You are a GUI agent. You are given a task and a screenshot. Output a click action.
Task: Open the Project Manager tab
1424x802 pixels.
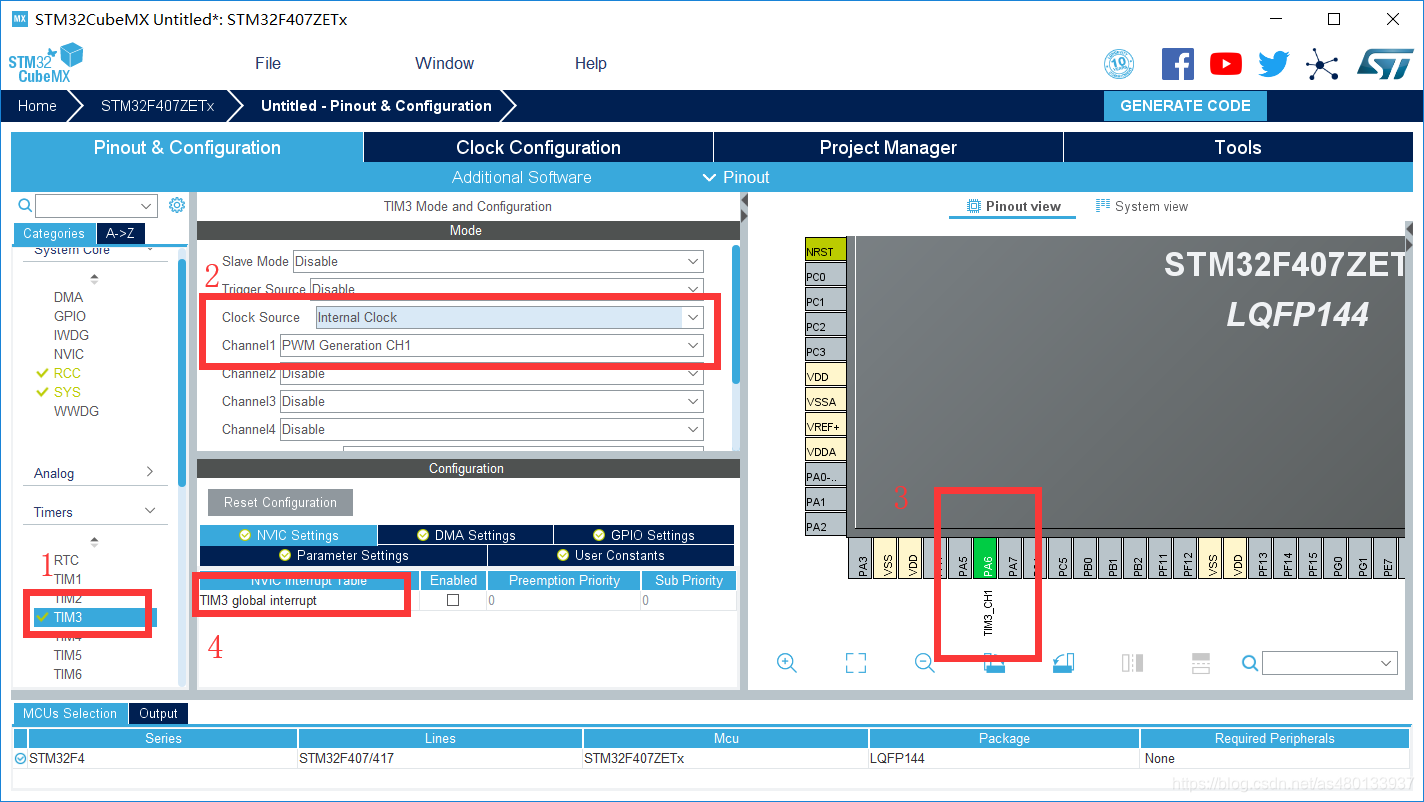(x=888, y=148)
